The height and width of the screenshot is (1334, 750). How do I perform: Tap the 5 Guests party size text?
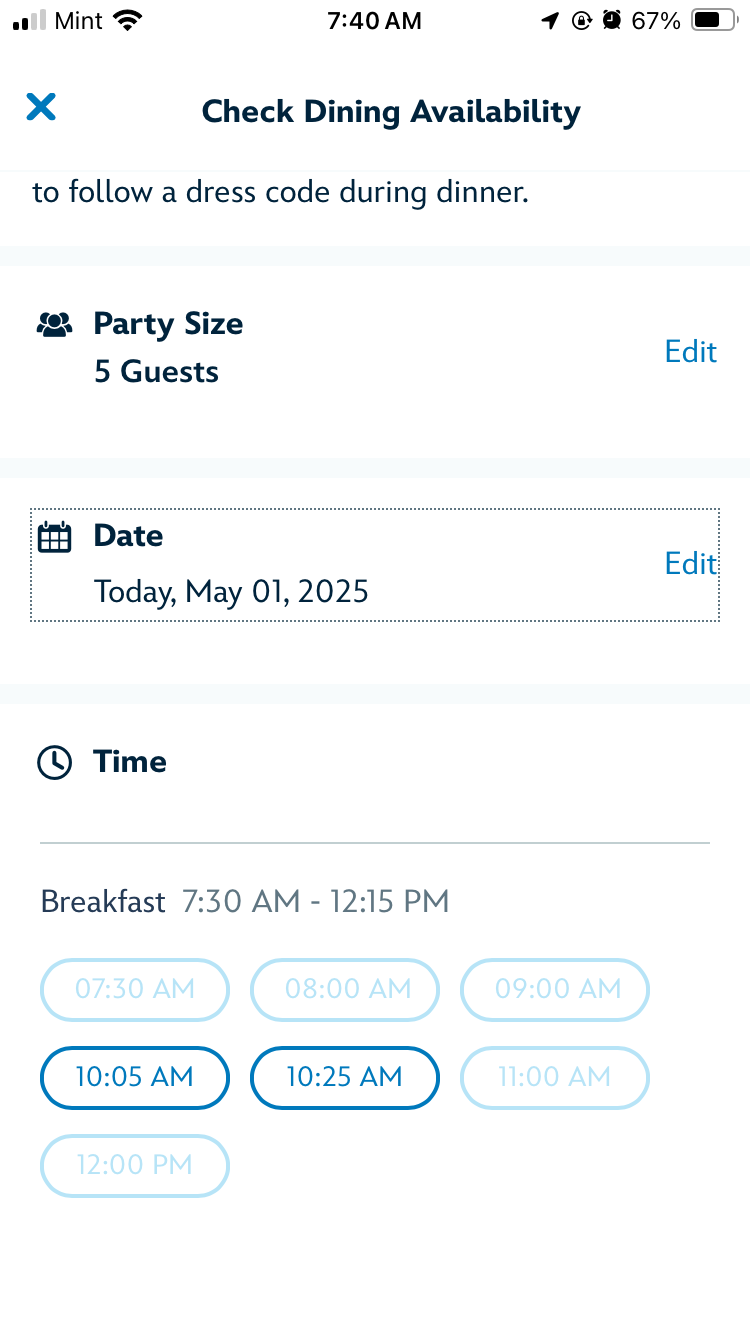coord(156,372)
